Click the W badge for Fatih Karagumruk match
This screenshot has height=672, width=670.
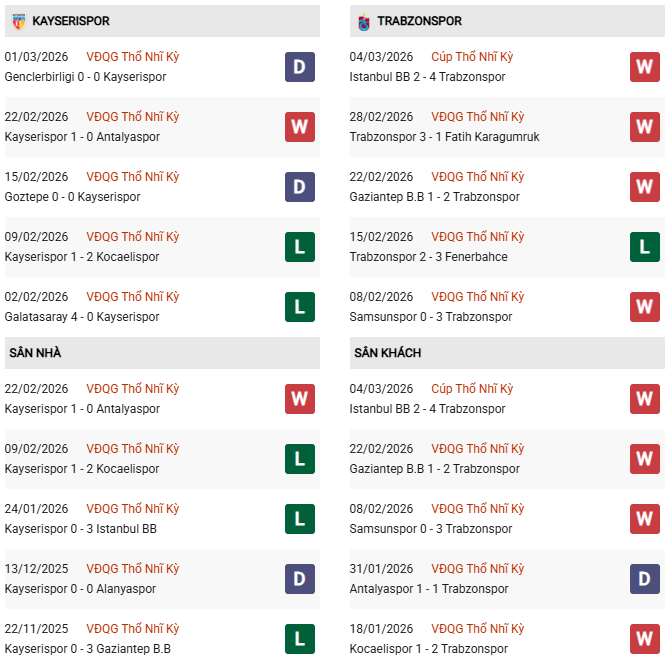pyautogui.click(x=644, y=127)
